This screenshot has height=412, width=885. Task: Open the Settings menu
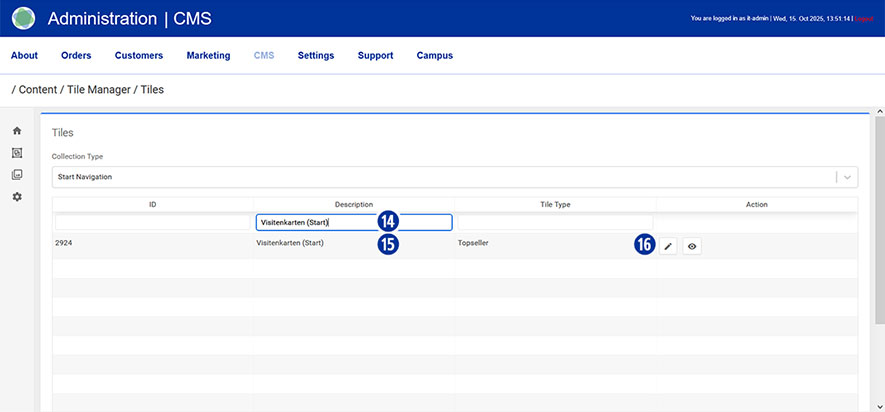tap(316, 56)
